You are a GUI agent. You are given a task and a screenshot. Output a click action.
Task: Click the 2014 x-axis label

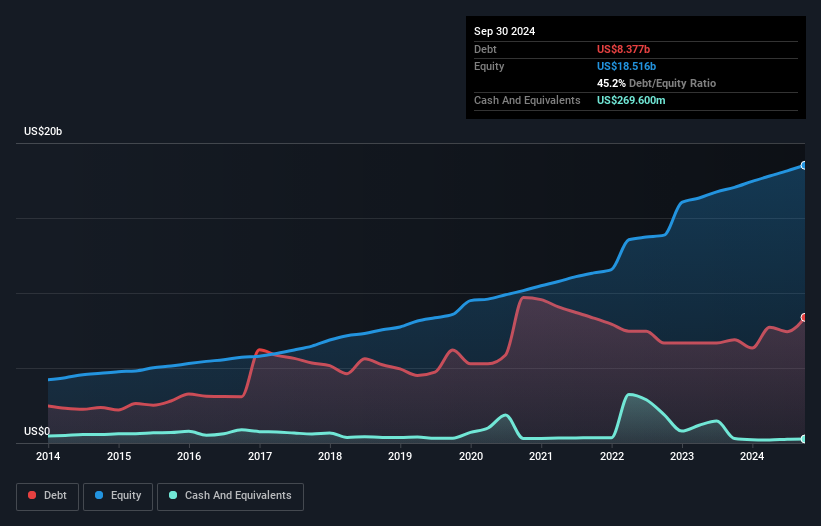48,456
